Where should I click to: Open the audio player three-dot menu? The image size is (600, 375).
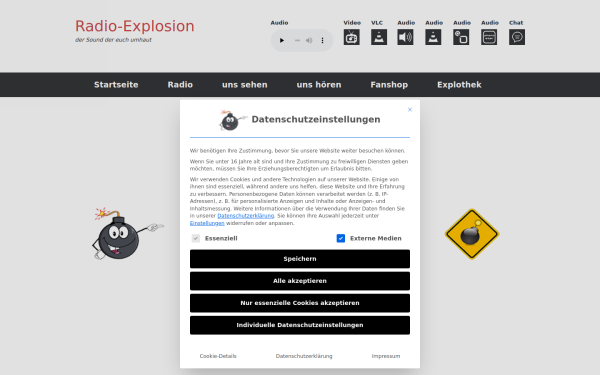323,40
